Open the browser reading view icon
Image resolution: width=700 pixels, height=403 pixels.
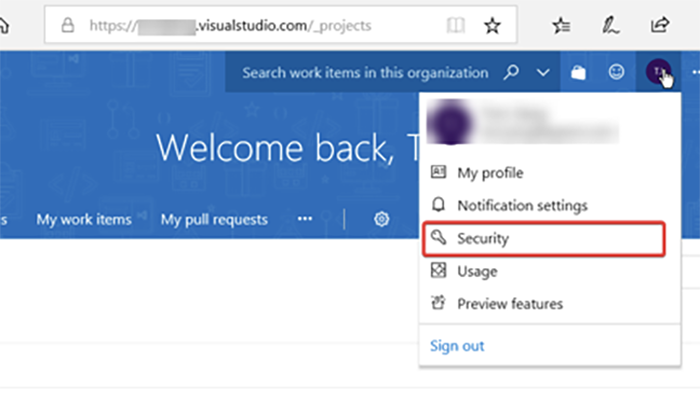pos(456,25)
